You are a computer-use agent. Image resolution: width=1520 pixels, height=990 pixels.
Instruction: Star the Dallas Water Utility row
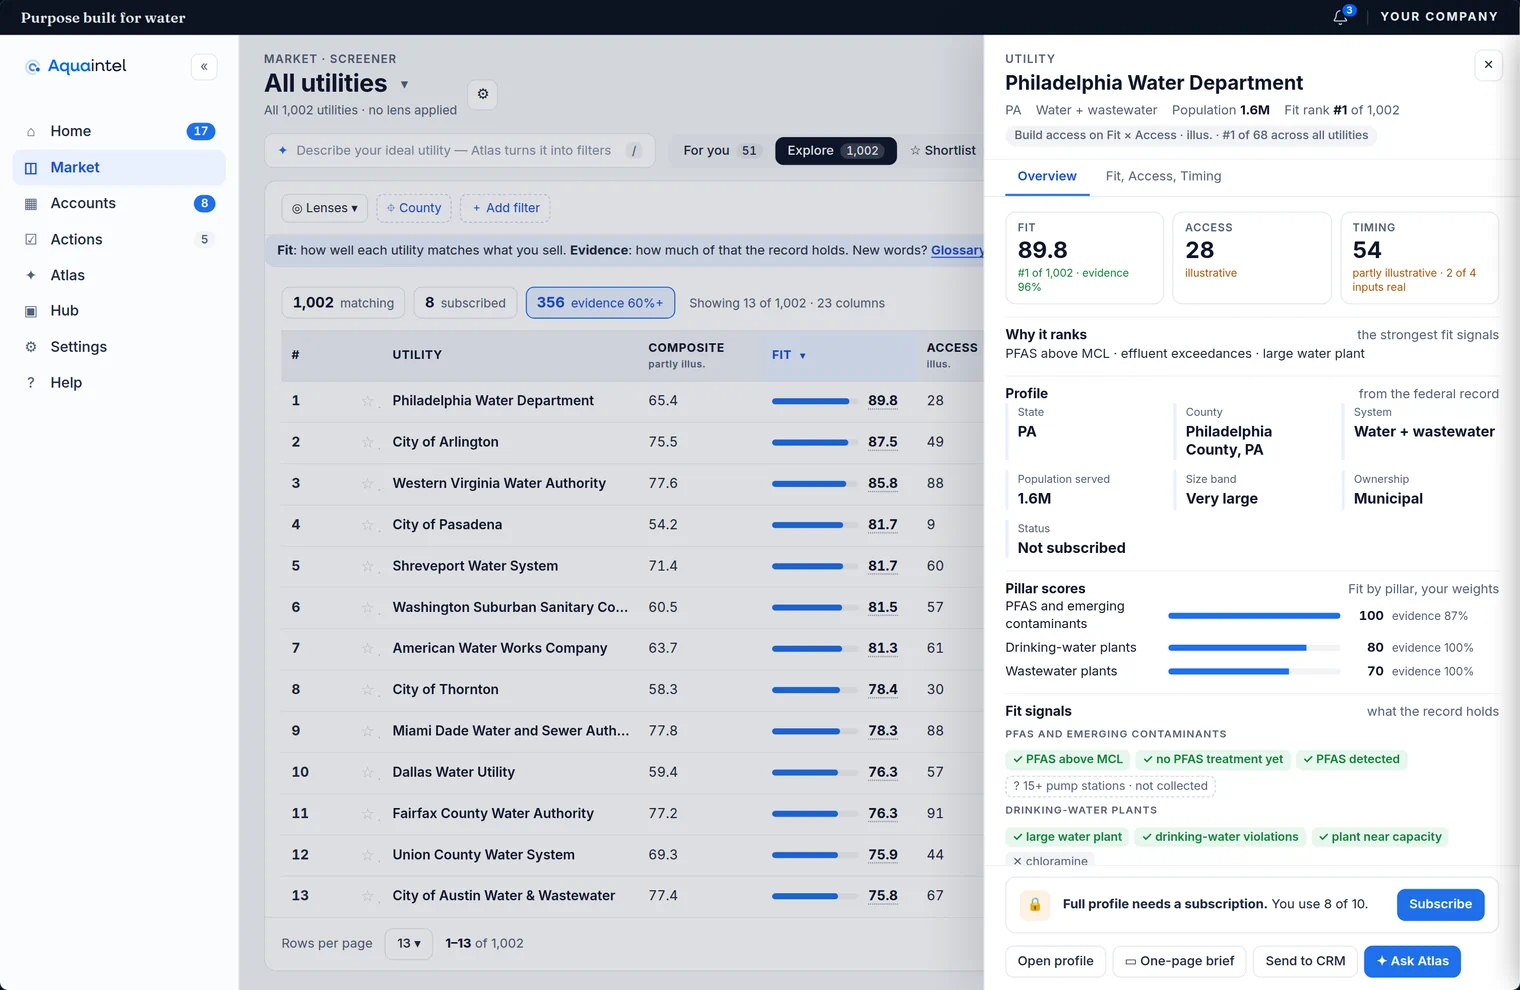click(368, 772)
